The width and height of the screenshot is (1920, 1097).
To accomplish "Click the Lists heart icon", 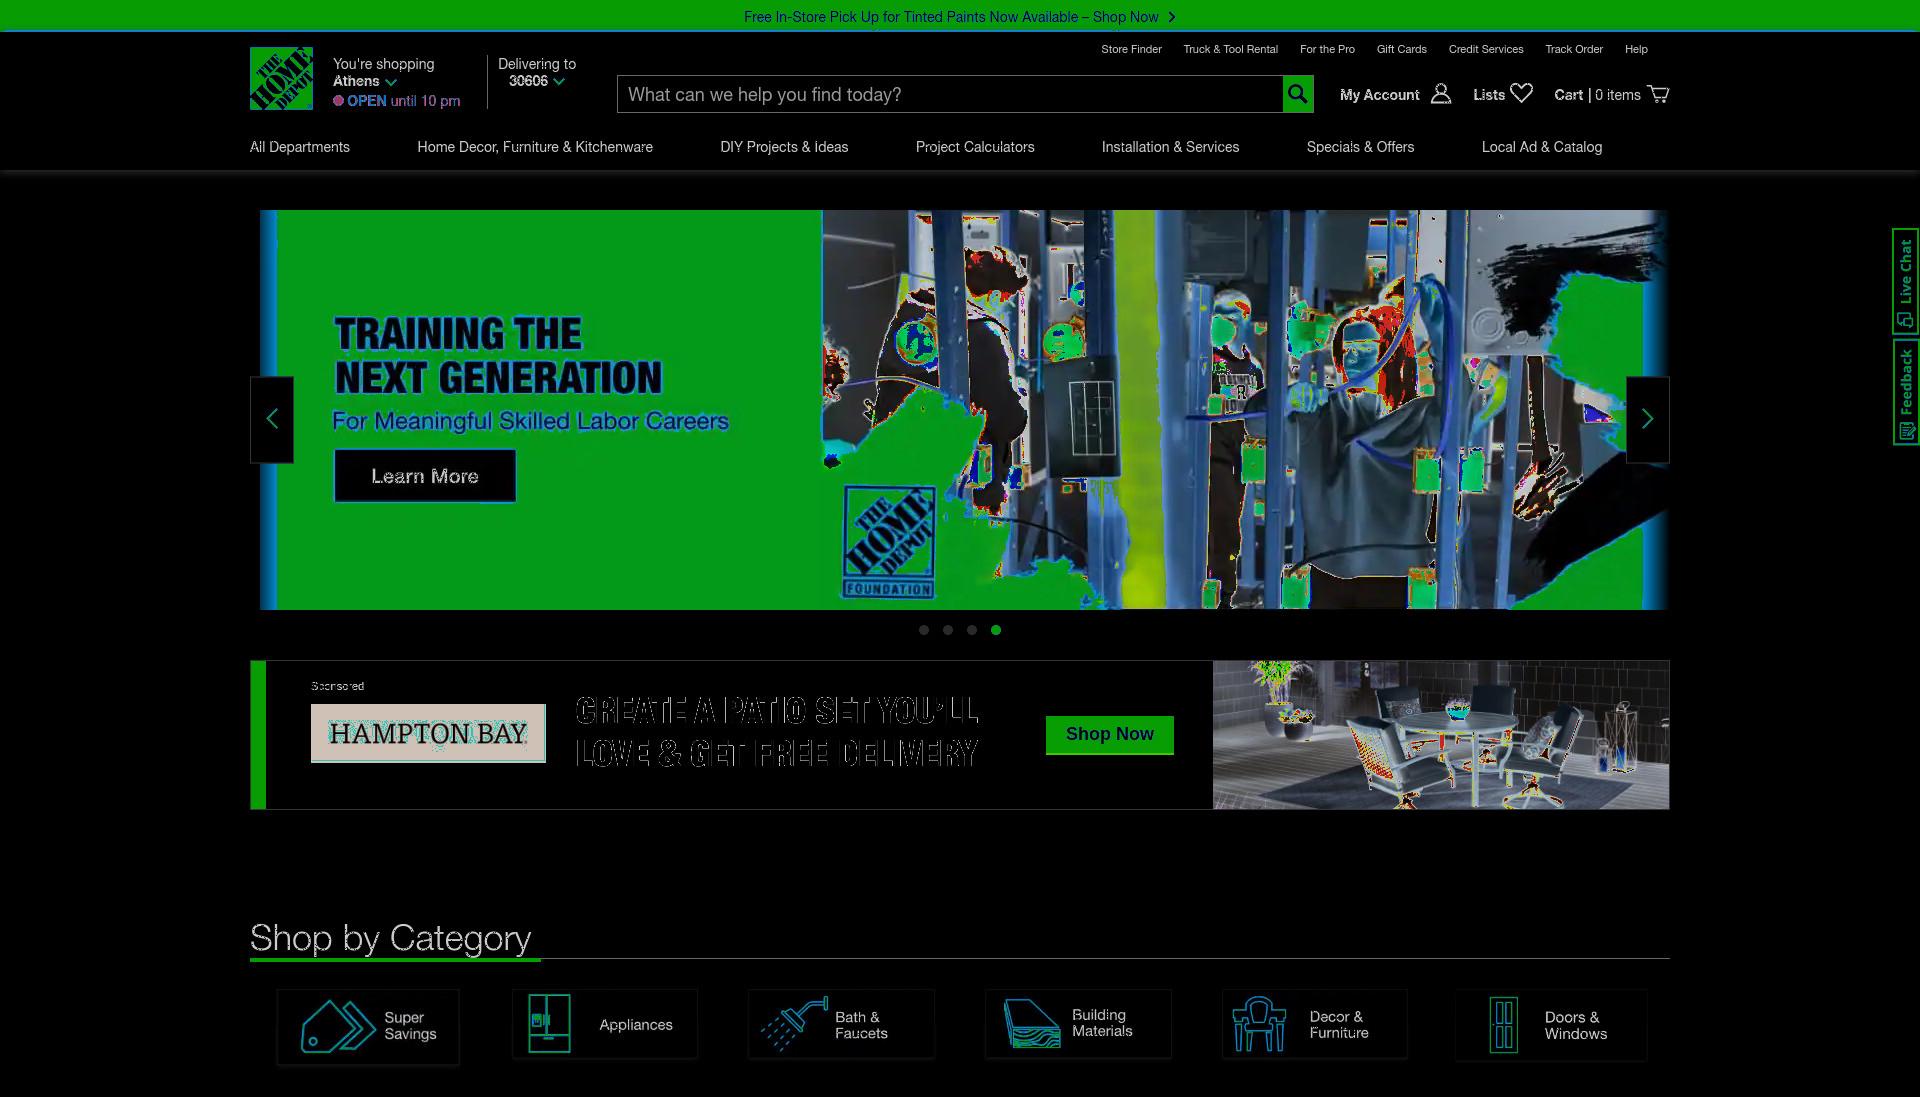I will (x=1521, y=93).
